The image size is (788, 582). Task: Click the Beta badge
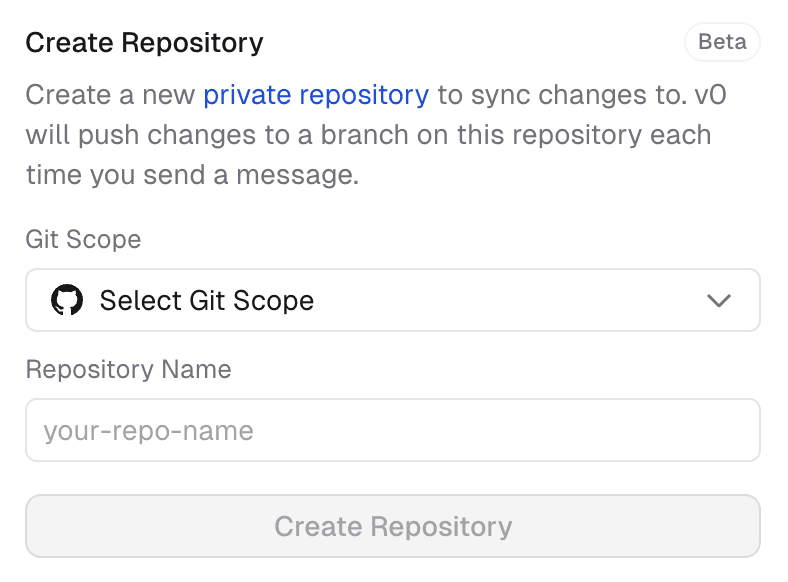tap(722, 43)
